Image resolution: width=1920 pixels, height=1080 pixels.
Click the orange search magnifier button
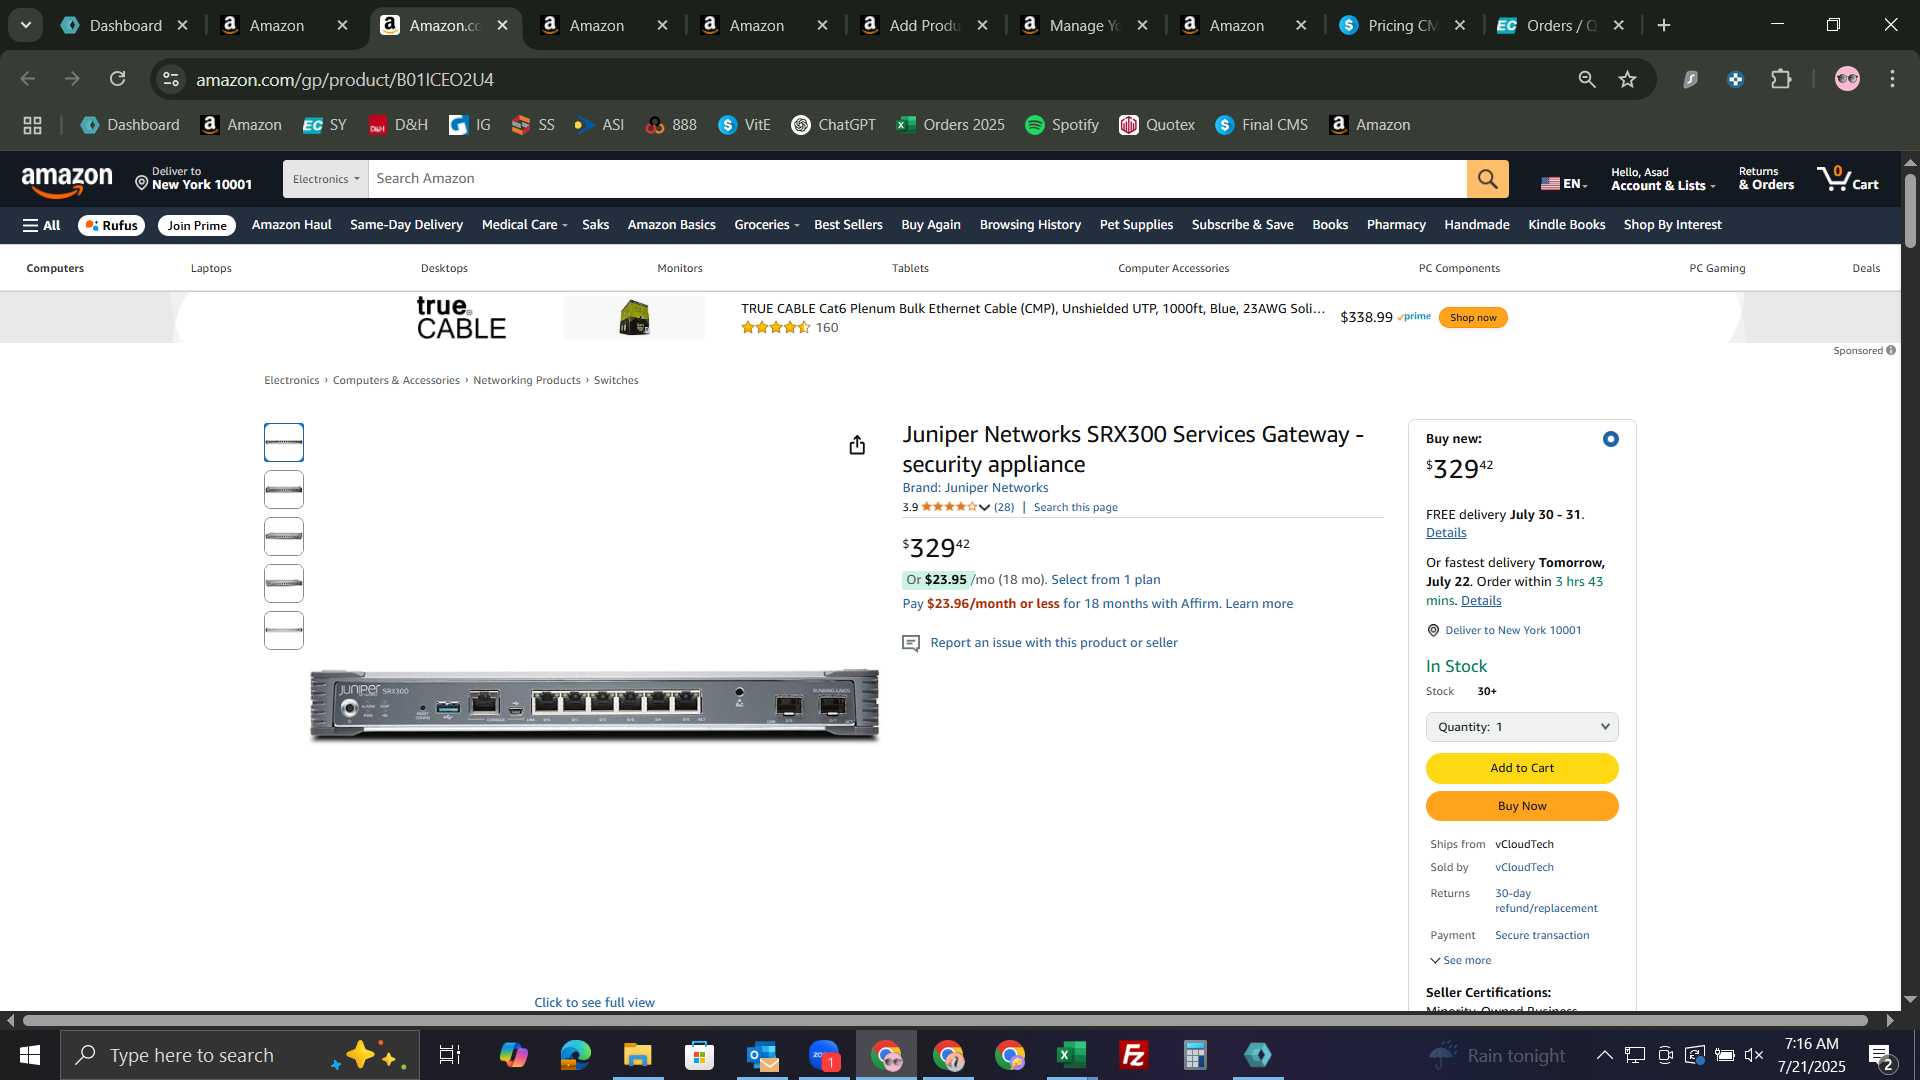pos(1487,179)
